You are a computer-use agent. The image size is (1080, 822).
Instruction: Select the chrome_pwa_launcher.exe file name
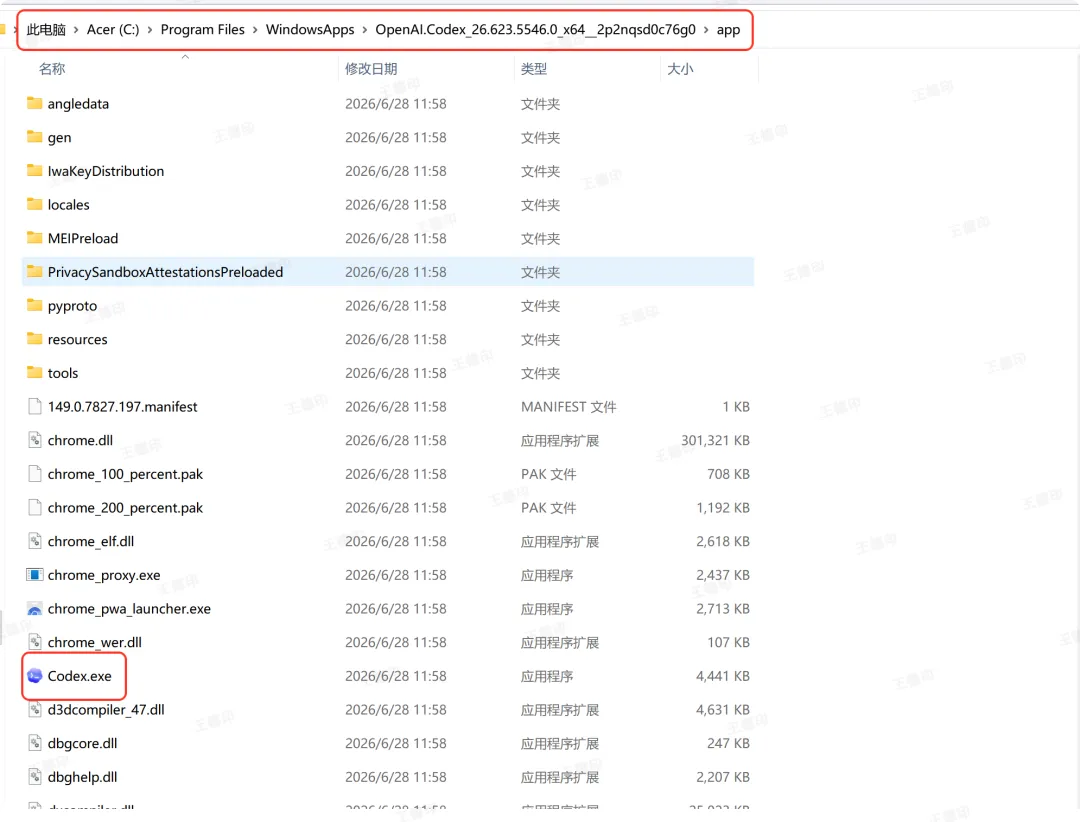click(129, 609)
